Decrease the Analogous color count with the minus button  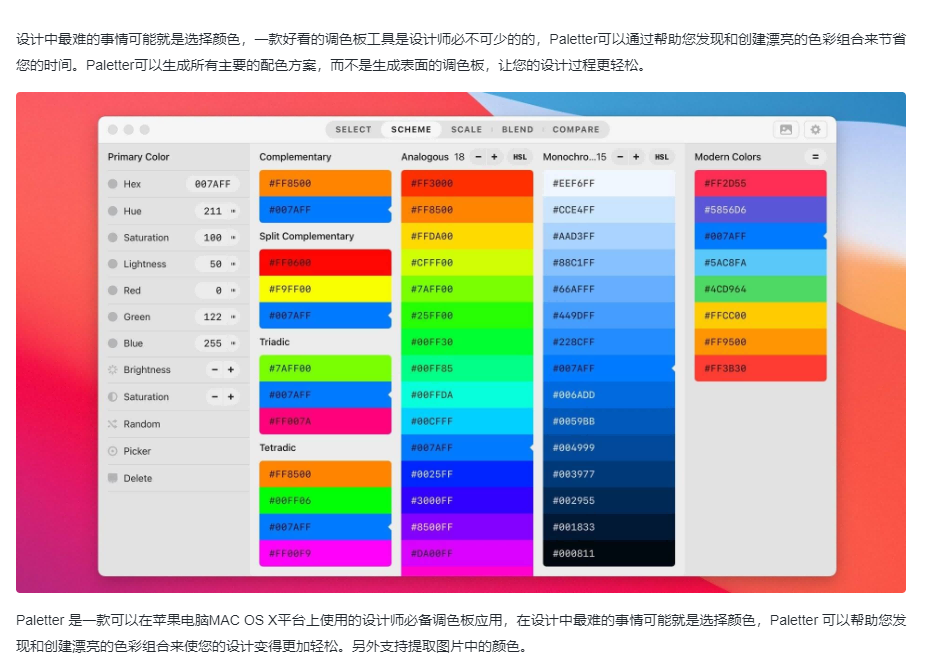478,157
